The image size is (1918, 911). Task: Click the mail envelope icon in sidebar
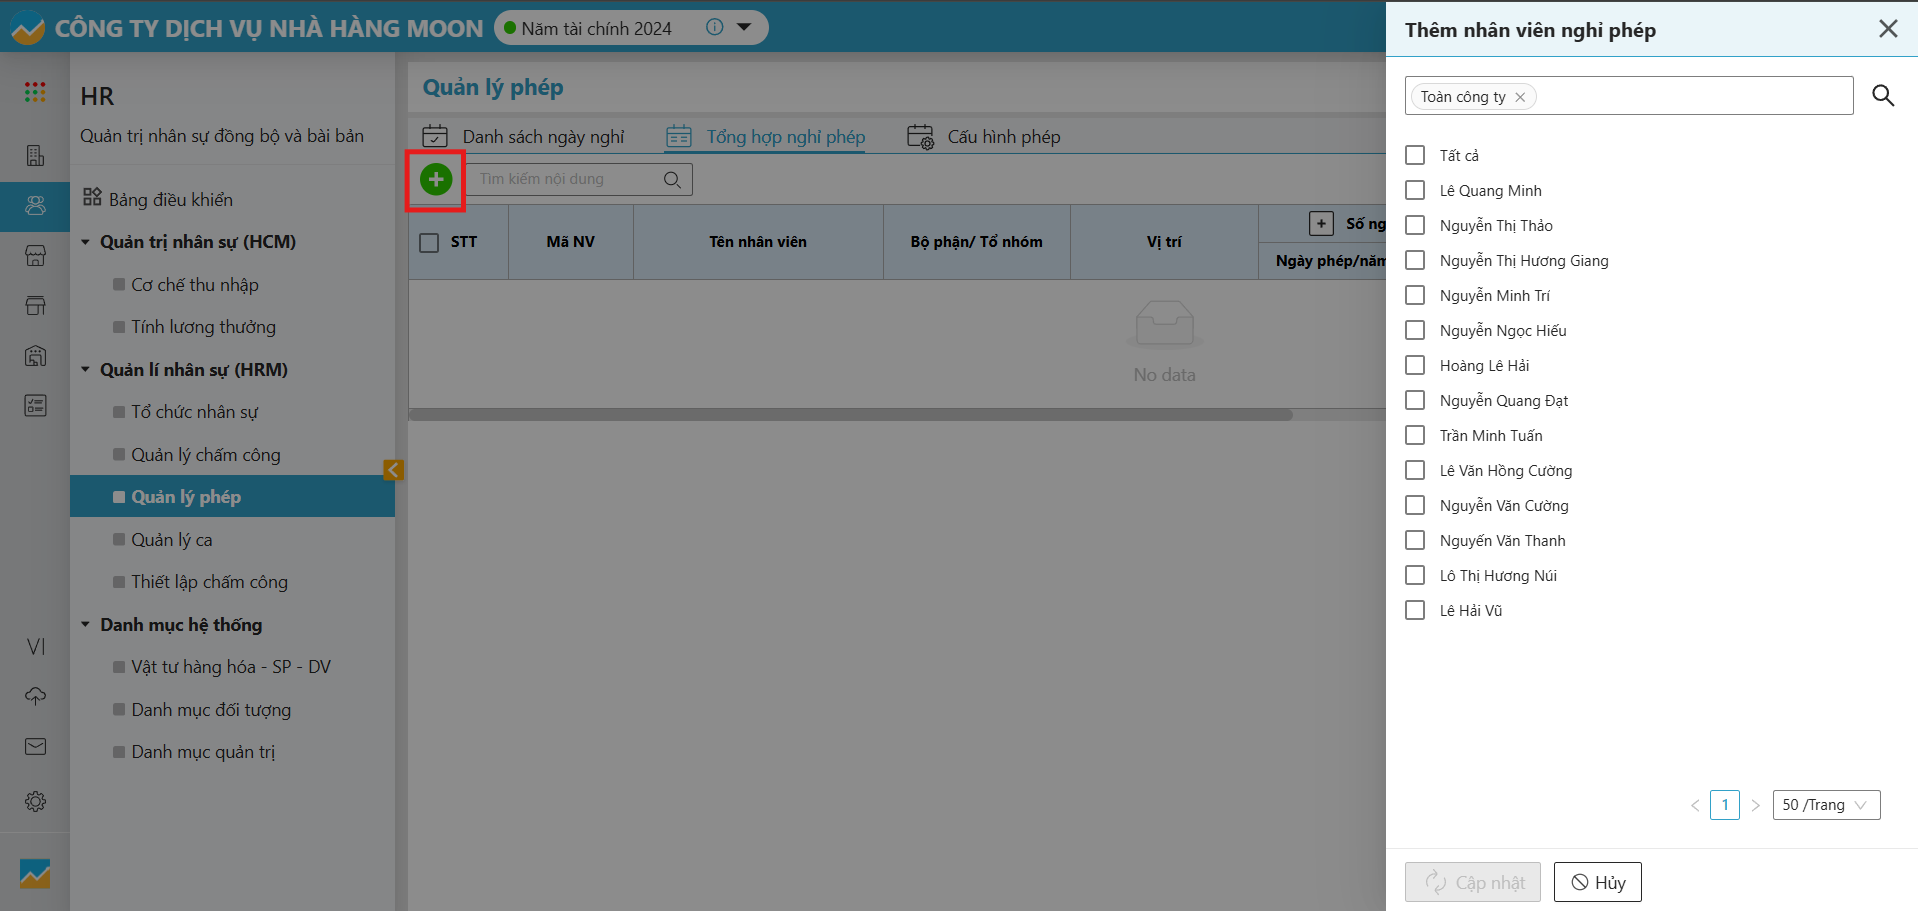(x=35, y=747)
